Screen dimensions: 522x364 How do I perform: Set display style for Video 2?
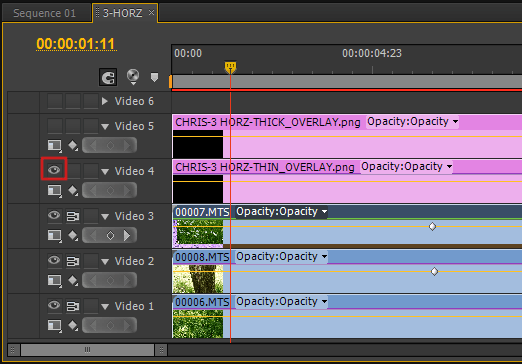click(x=55, y=280)
